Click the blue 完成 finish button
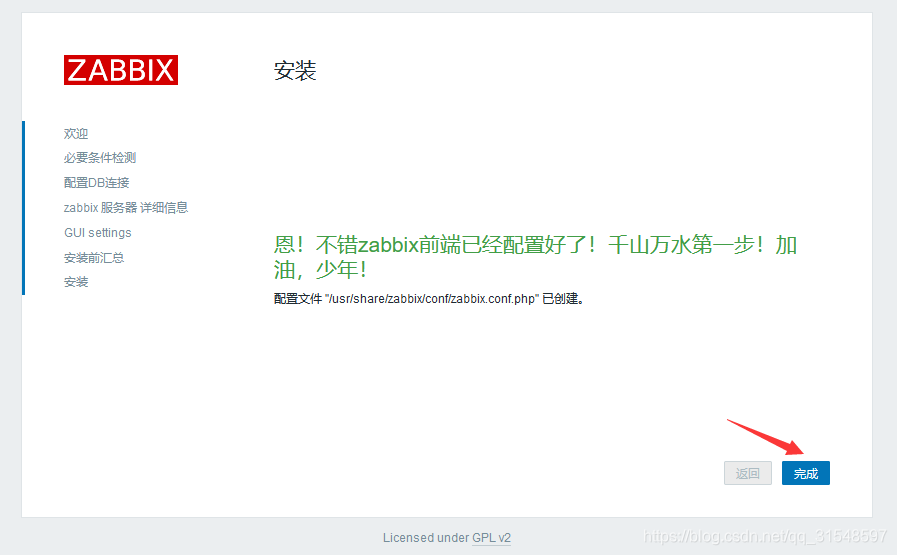This screenshot has height=555, width=897. (805, 473)
